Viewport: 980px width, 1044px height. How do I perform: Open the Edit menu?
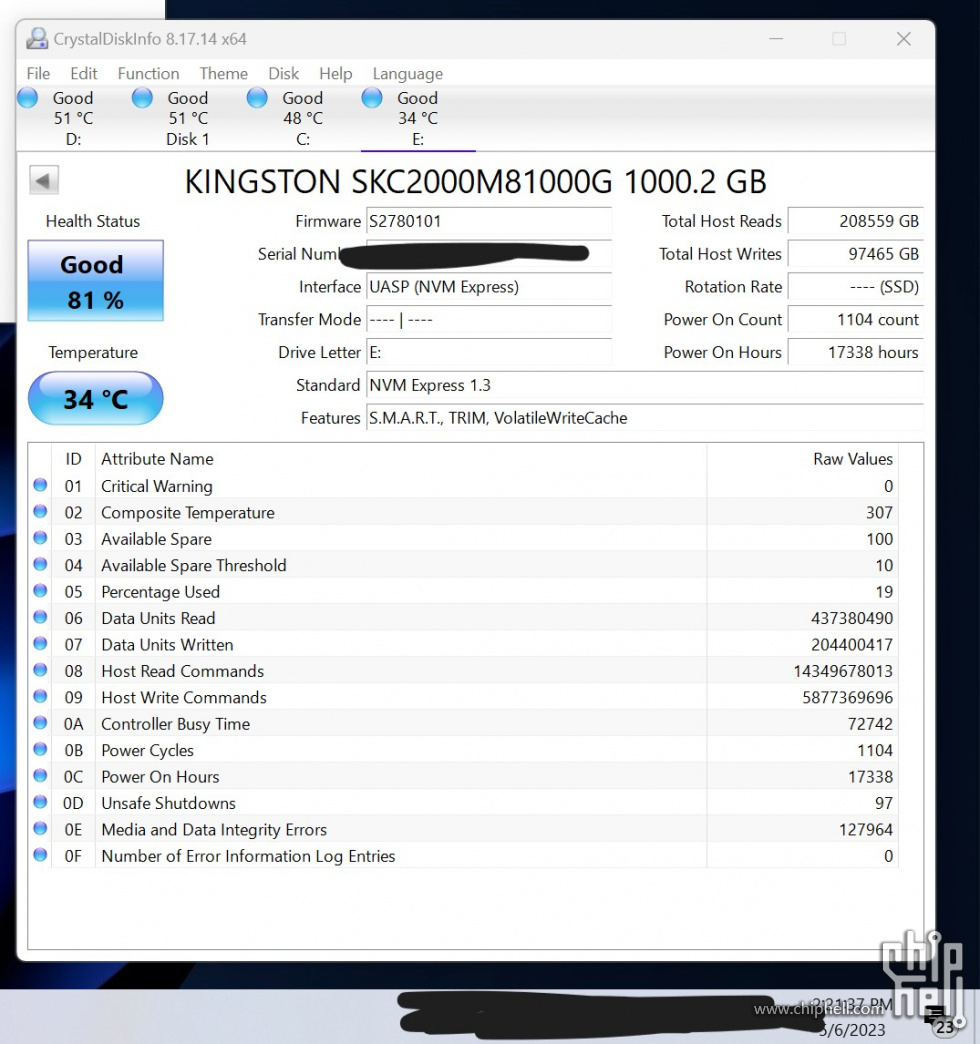tap(84, 73)
